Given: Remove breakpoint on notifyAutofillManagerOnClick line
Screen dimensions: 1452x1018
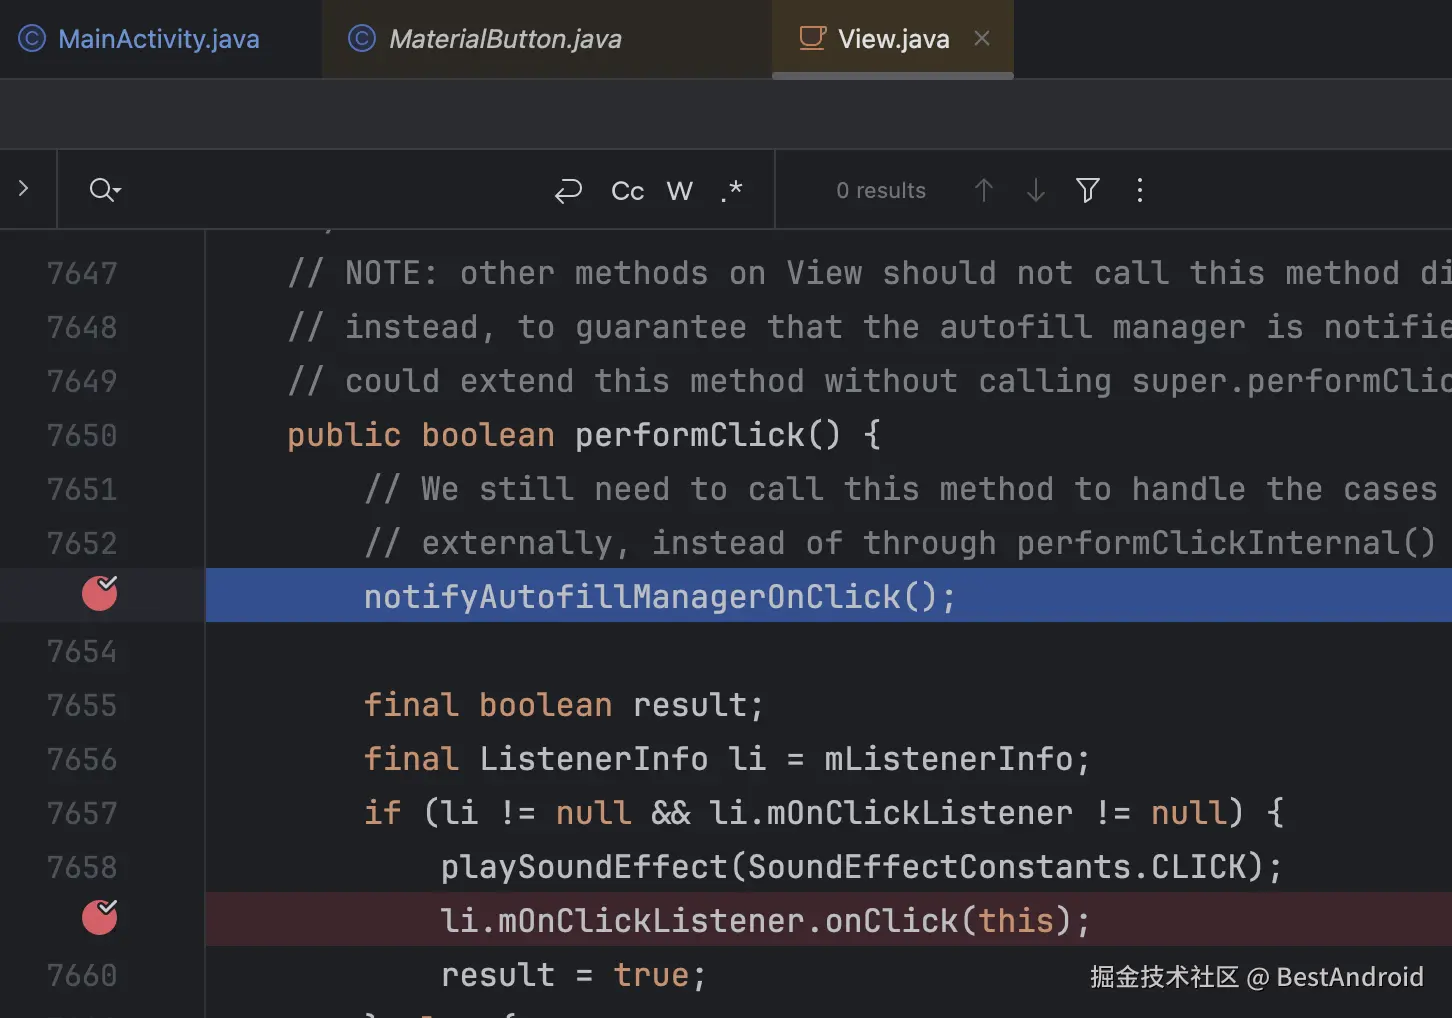Looking at the screenshot, I should coord(100,593).
